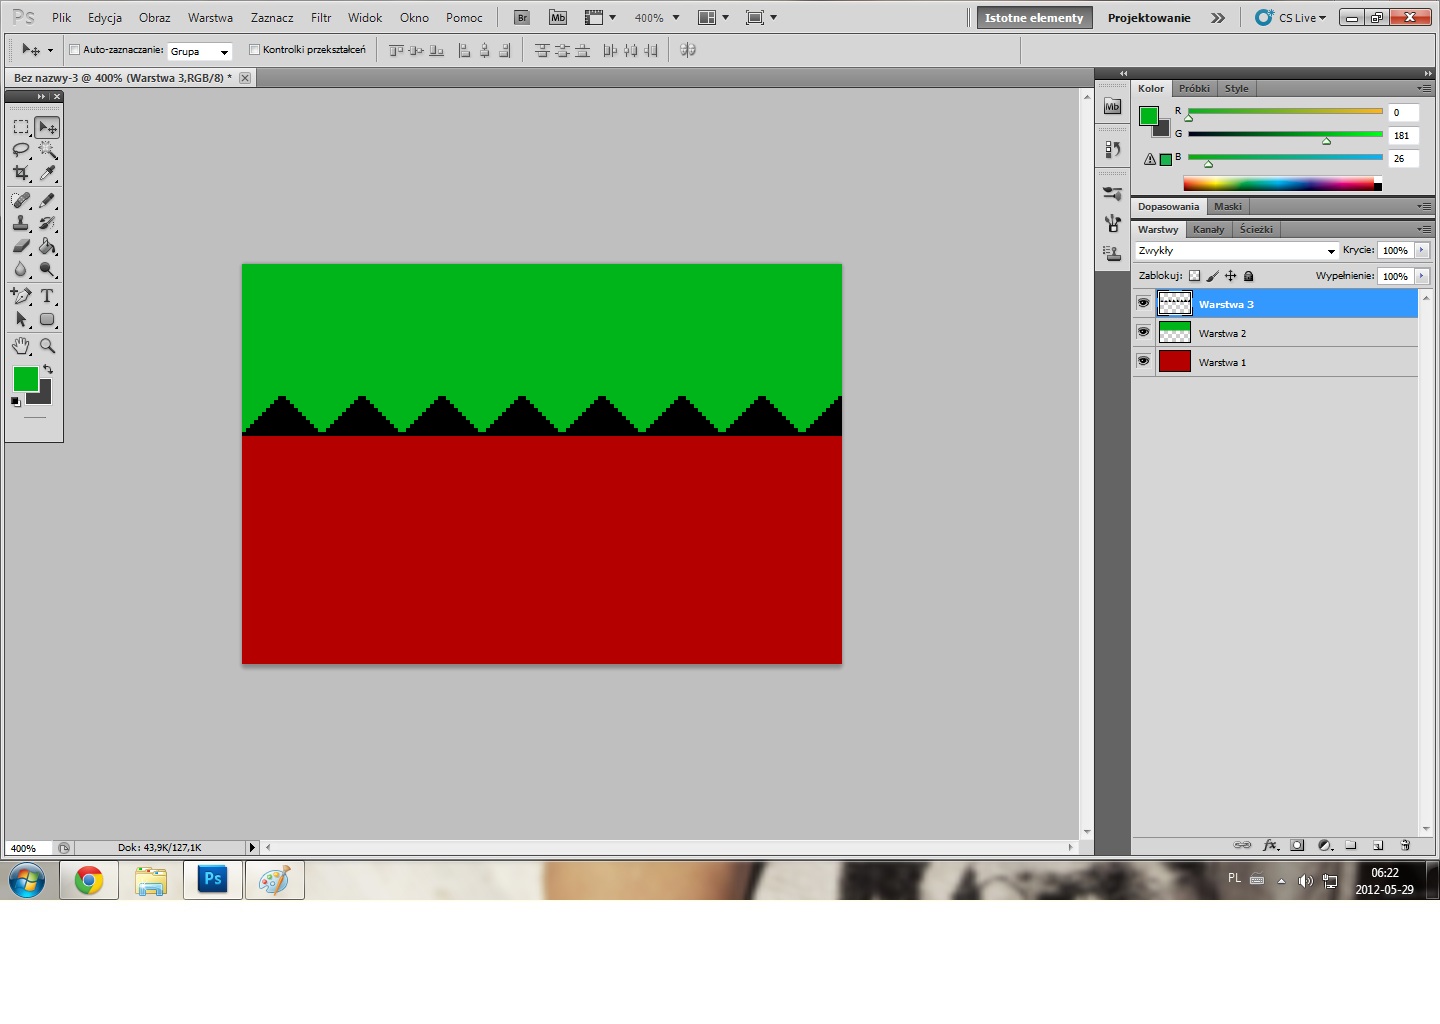Viewport: 1440px width, 1024px height.
Task: Toggle lock image pixels brush icon
Action: pos(1213,276)
